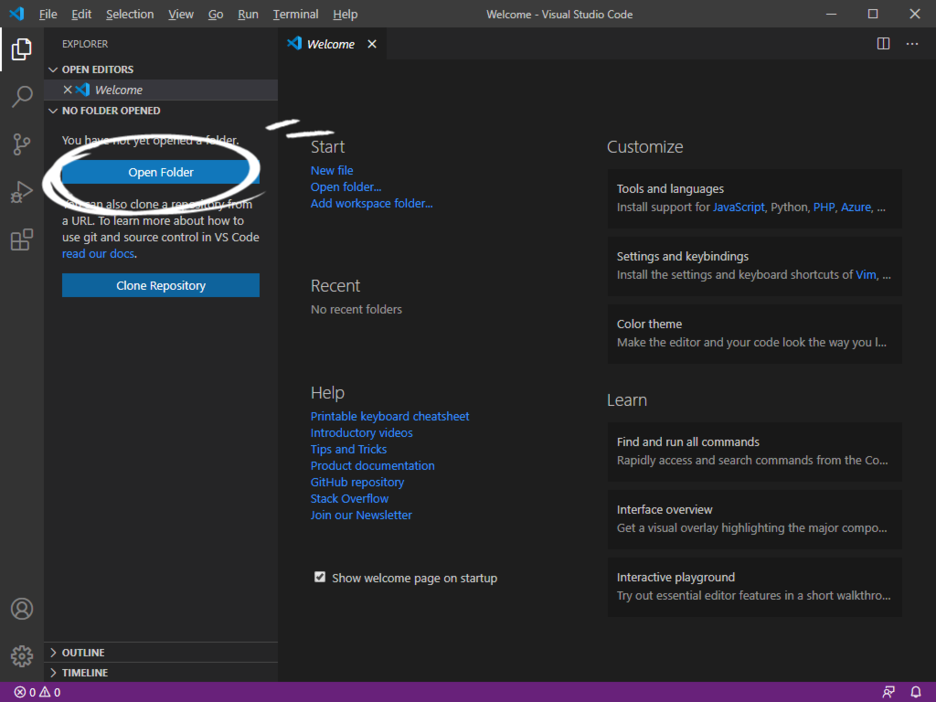The width and height of the screenshot is (936, 702).
Task: Open the Source Control view icon
Action: click(x=21, y=144)
